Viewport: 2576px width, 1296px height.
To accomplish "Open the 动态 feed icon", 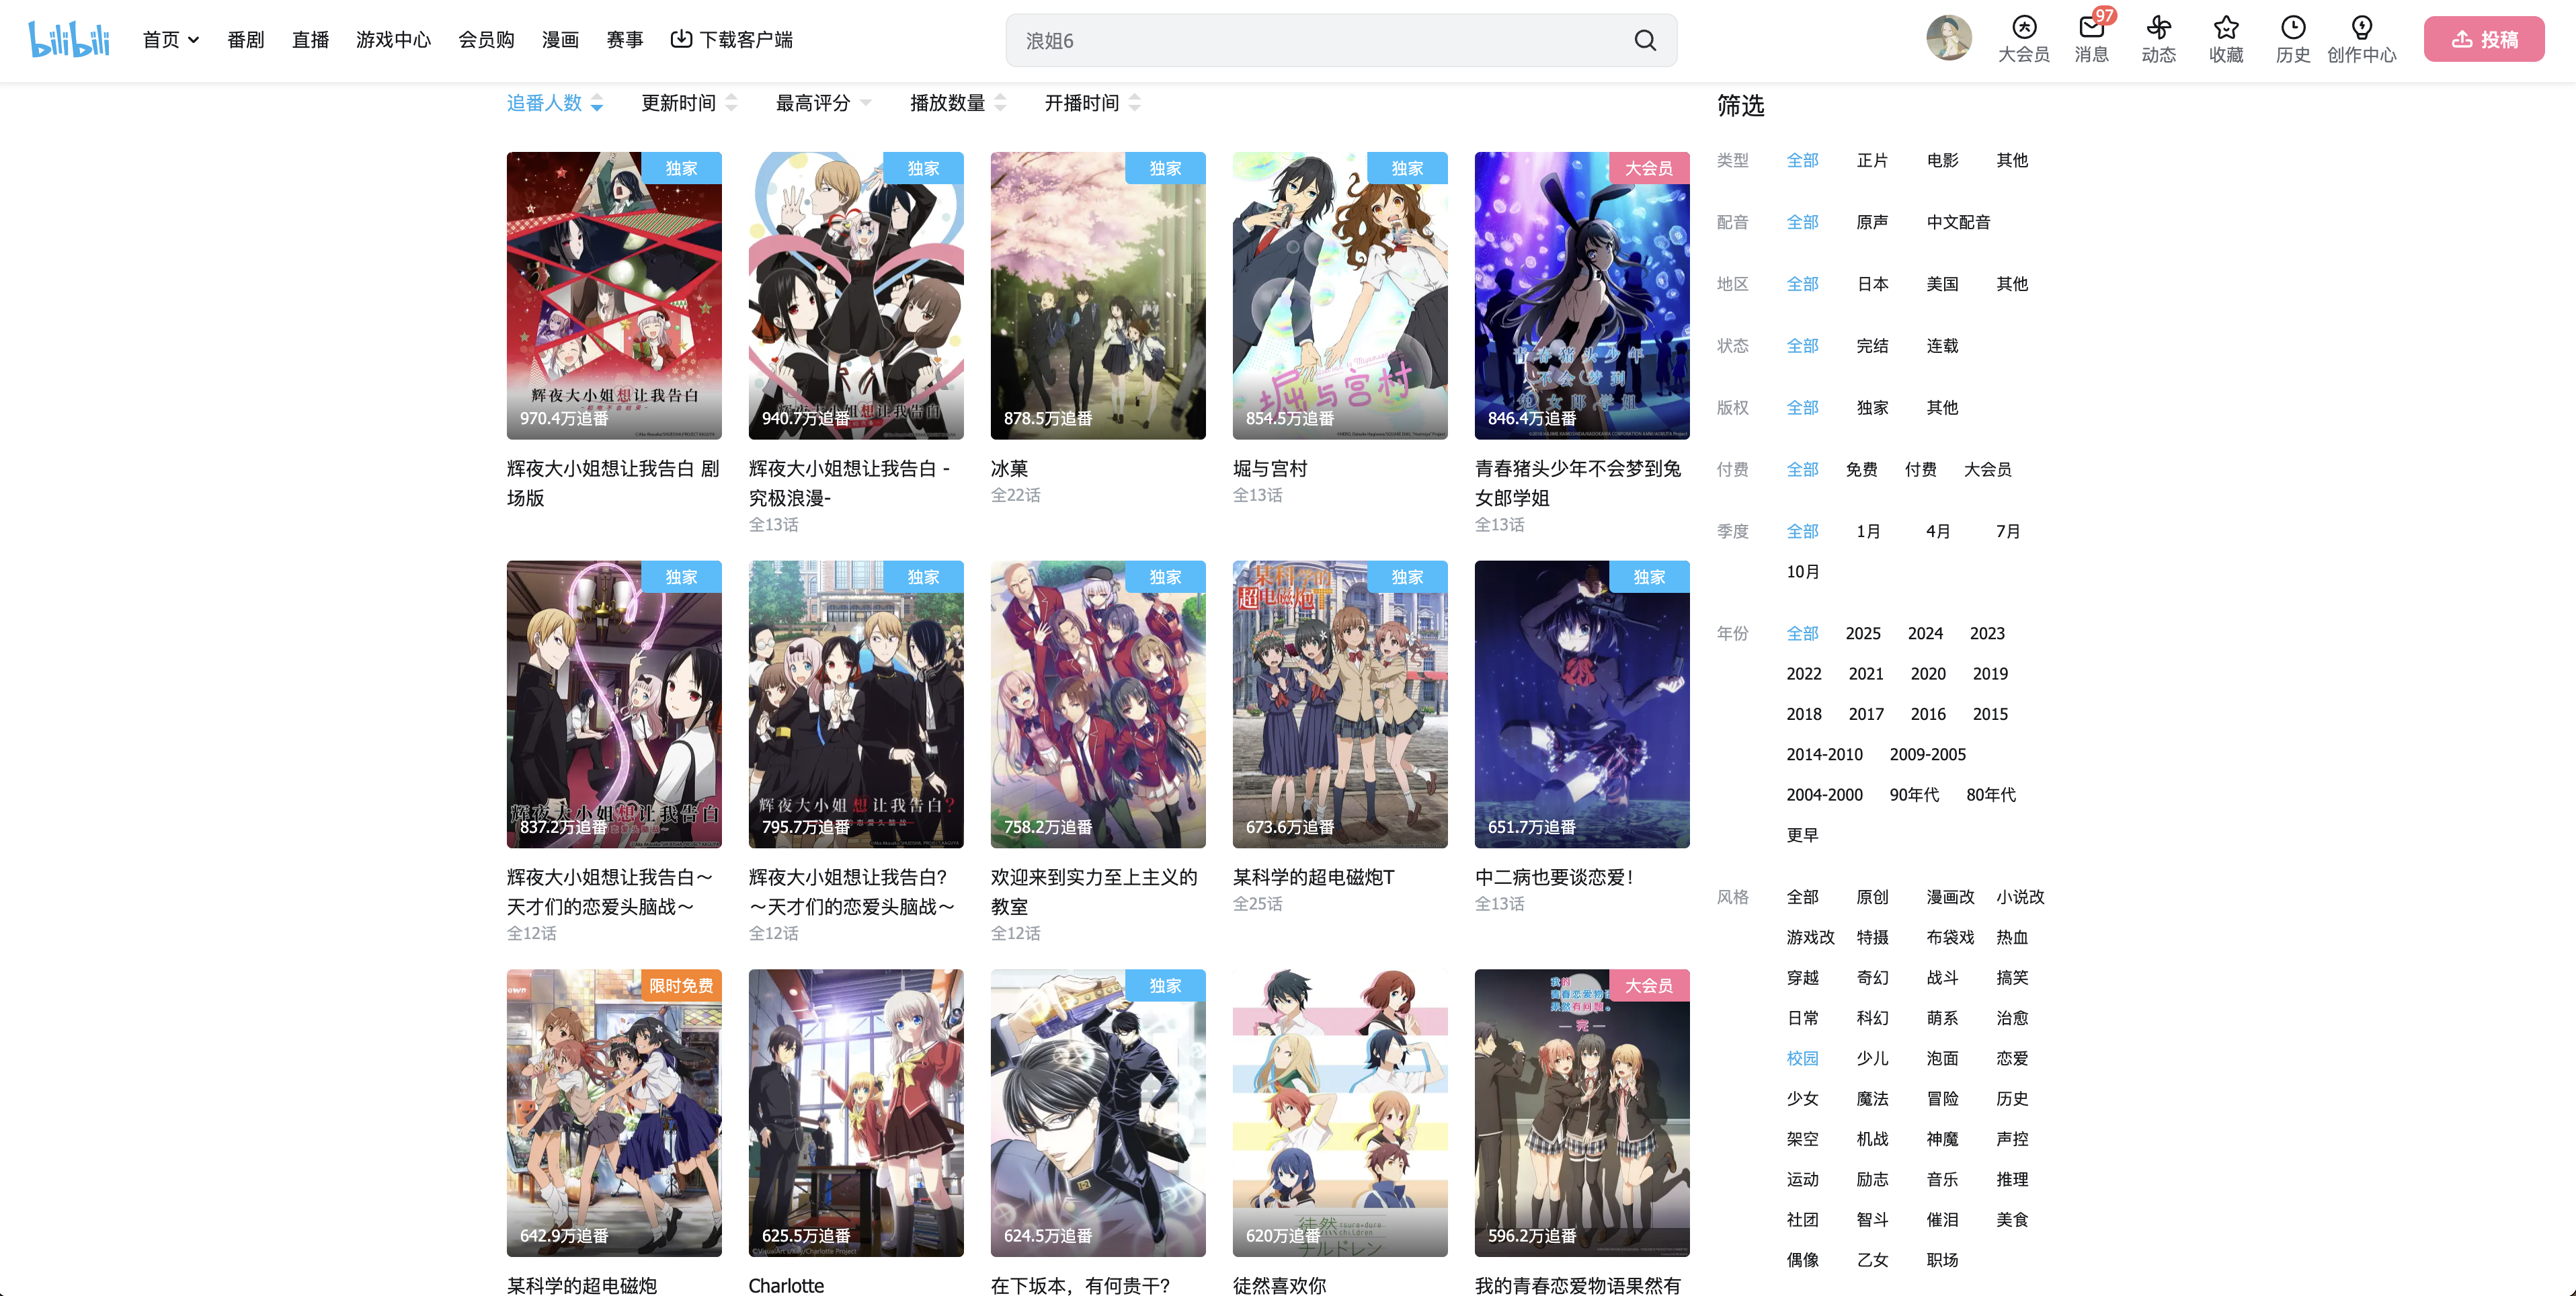I will (x=2158, y=39).
